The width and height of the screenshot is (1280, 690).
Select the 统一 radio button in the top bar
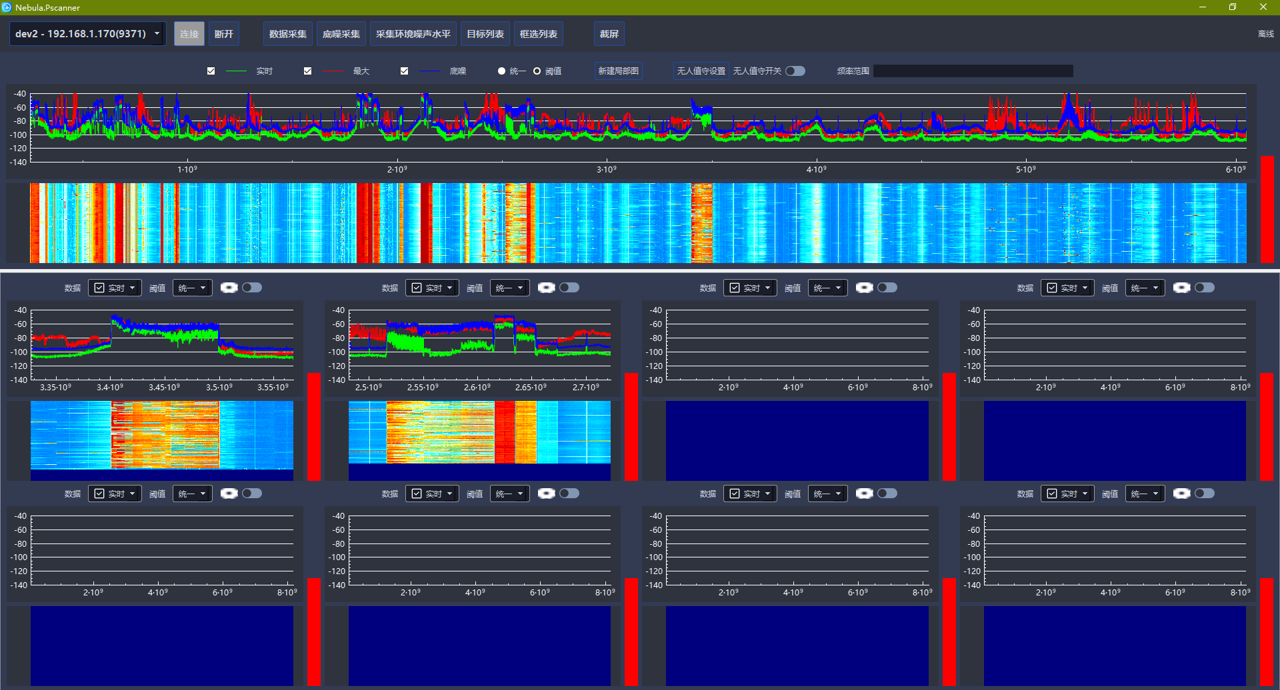pyautogui.click(x=502, y=72)
